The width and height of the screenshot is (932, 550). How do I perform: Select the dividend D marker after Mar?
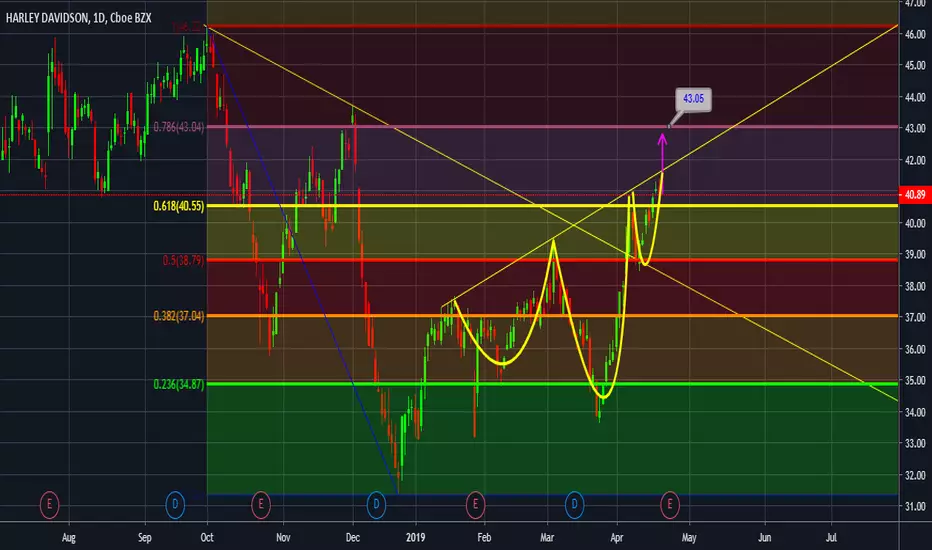pyautogui.click(x=574, y=505)
